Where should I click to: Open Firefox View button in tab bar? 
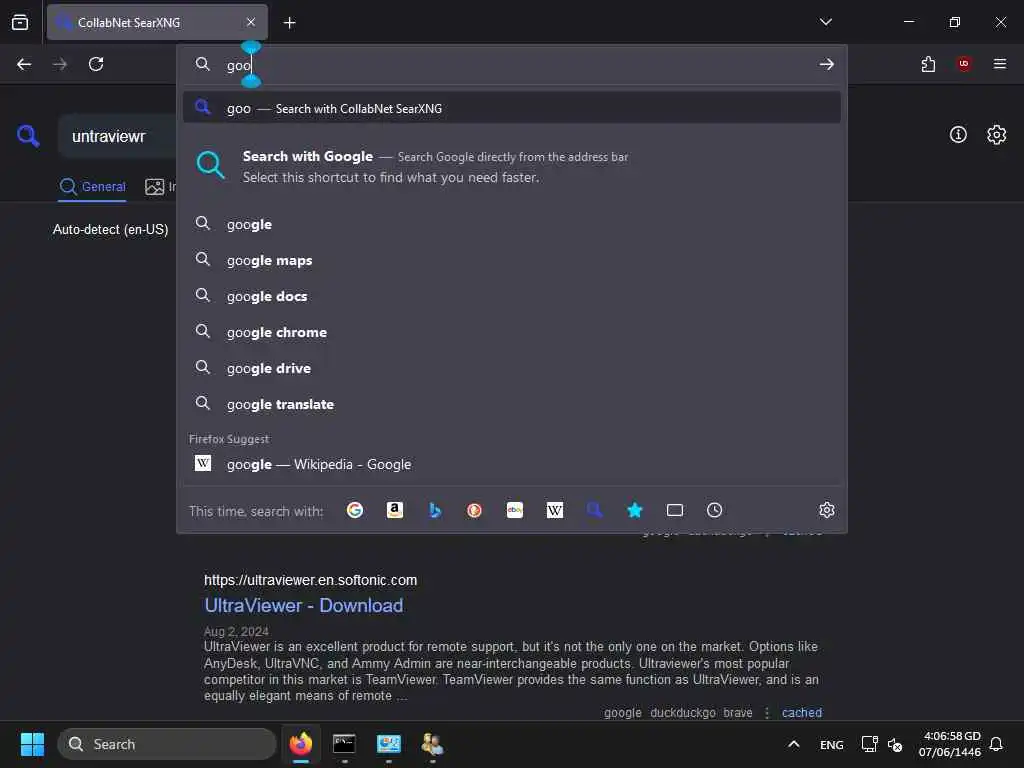click(x=20, y=22)
